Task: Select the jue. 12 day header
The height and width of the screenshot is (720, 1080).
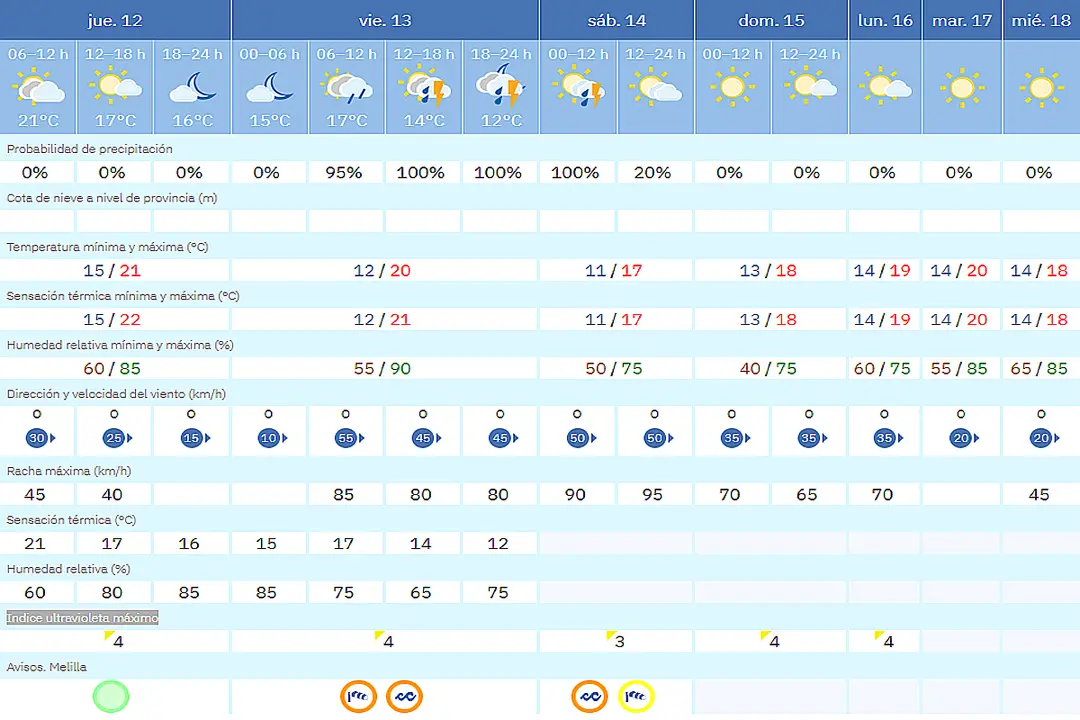Action: click(x=115, y=20)
